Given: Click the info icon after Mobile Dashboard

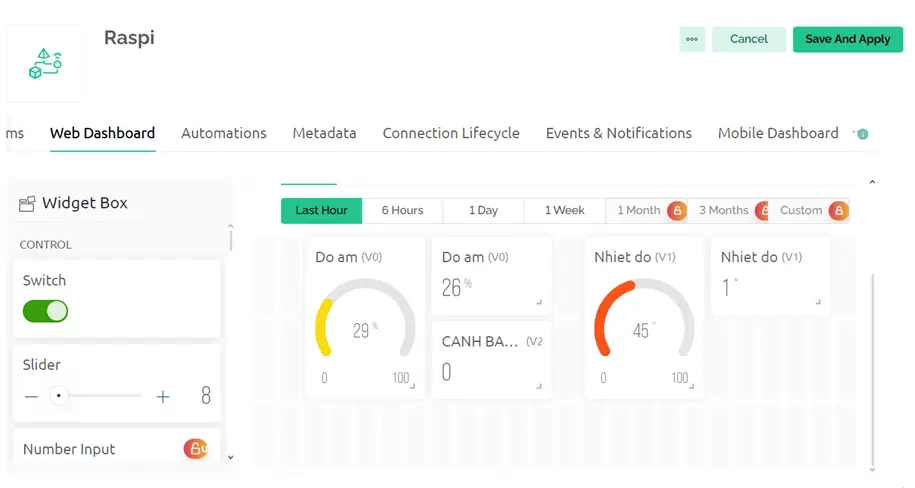Looking at the screenshot, I should point(862,134).
